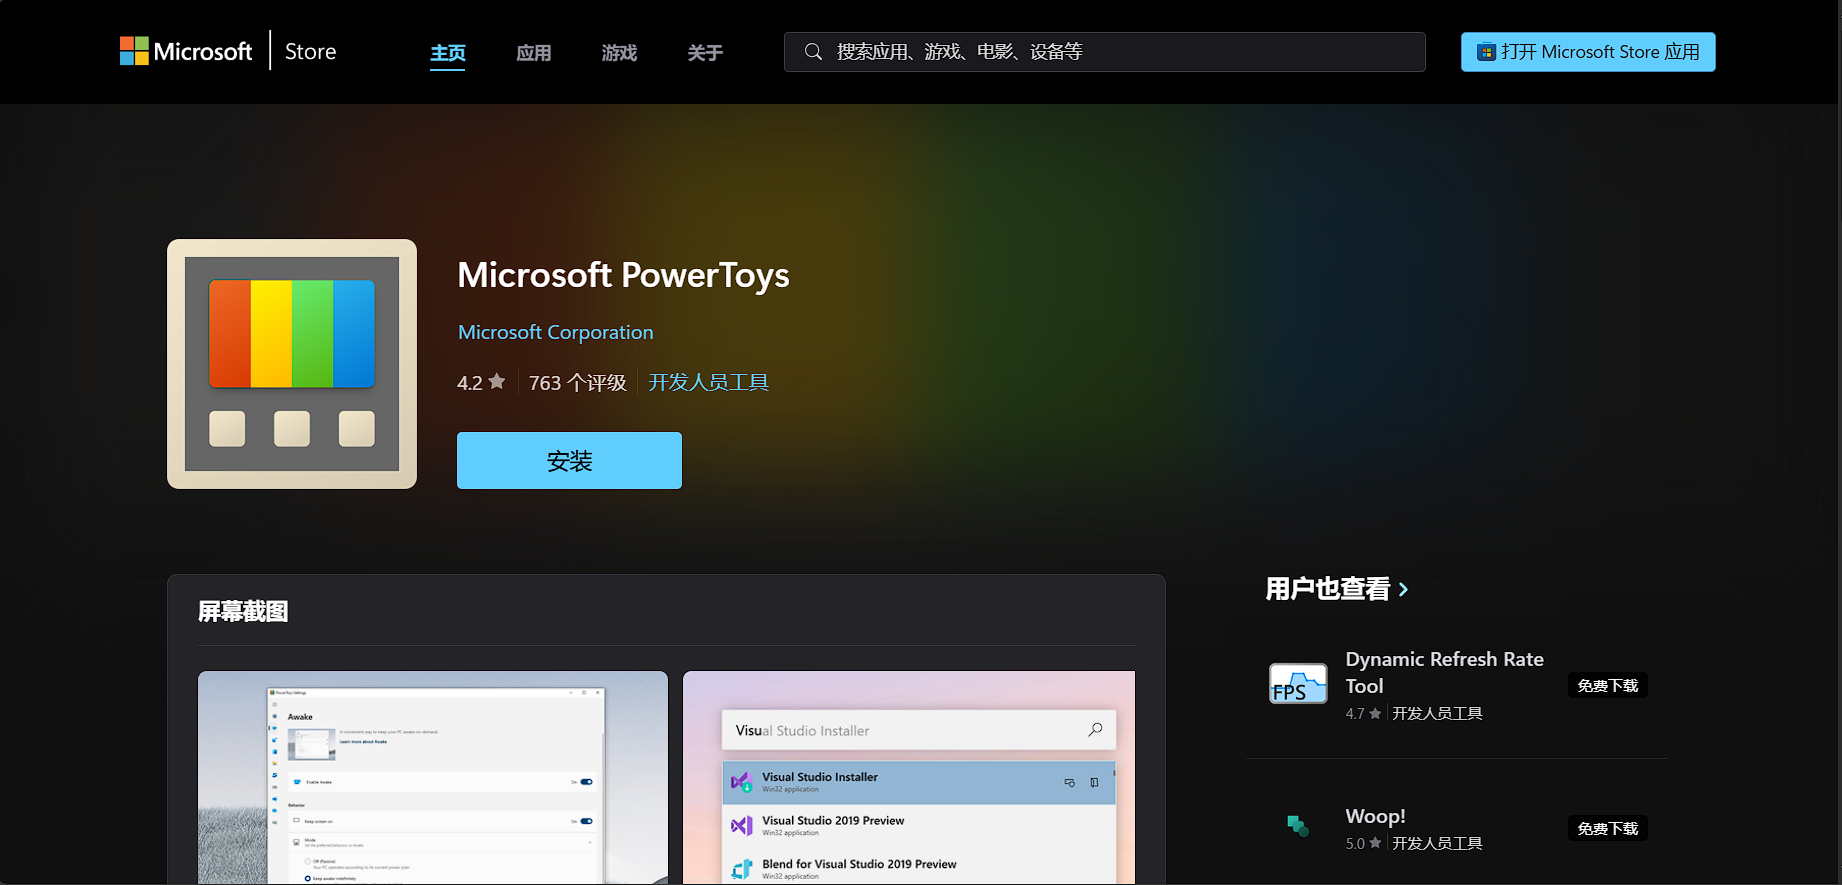The width and height of the screenshot is (1842, 885).
Task: Open the 关于 navigation tab
Action: [x=705, y=53]
